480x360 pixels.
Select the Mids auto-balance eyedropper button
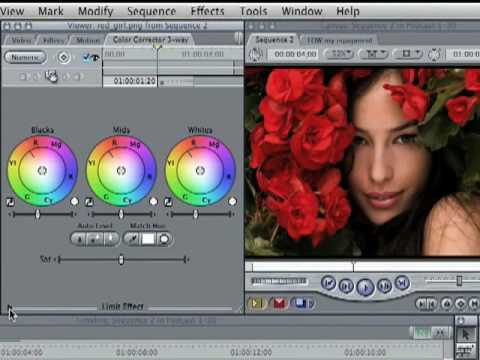click(89, 202)
